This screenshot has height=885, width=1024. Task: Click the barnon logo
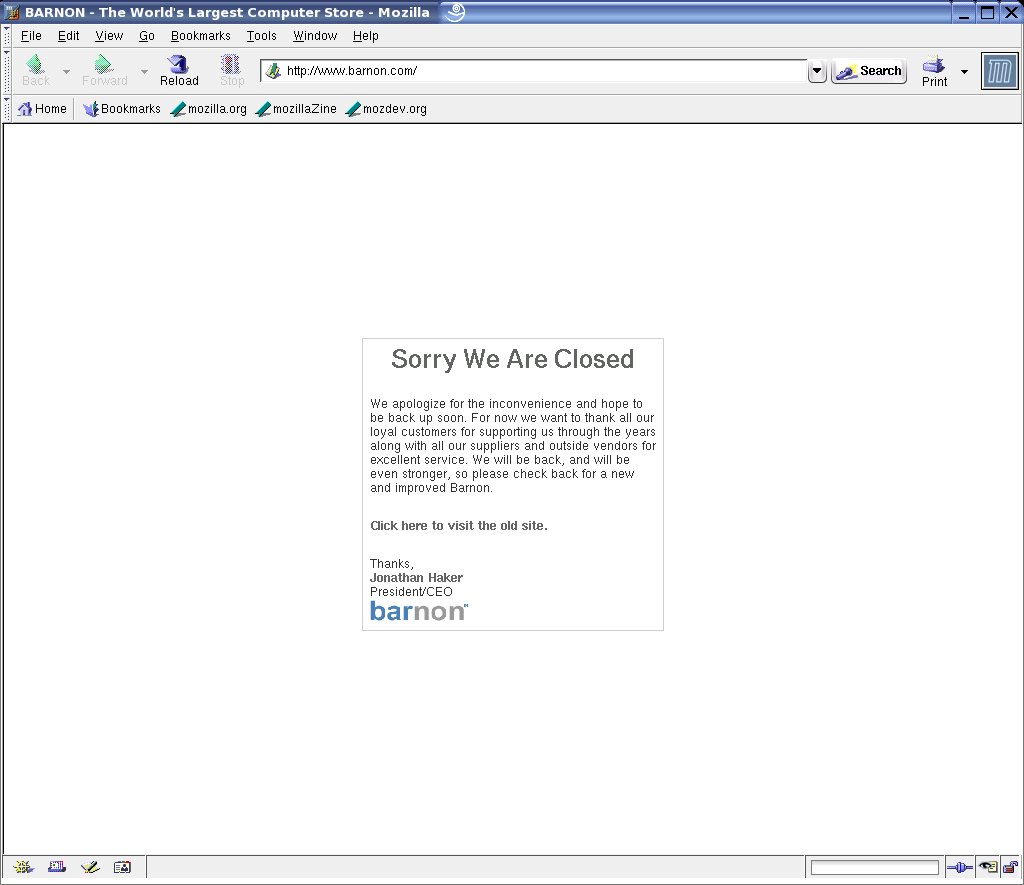tap(419, 611)
